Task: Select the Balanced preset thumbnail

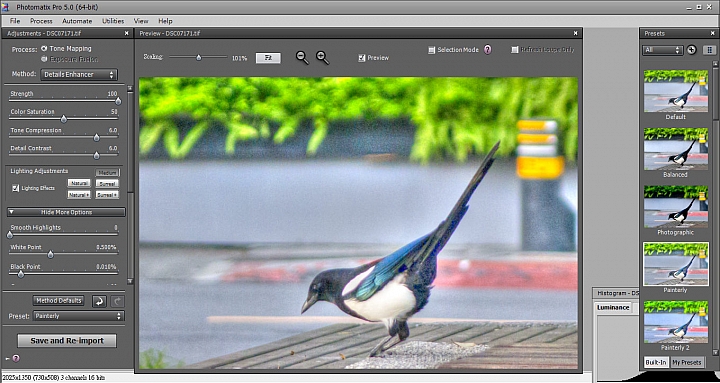Action: click(675, 149)
